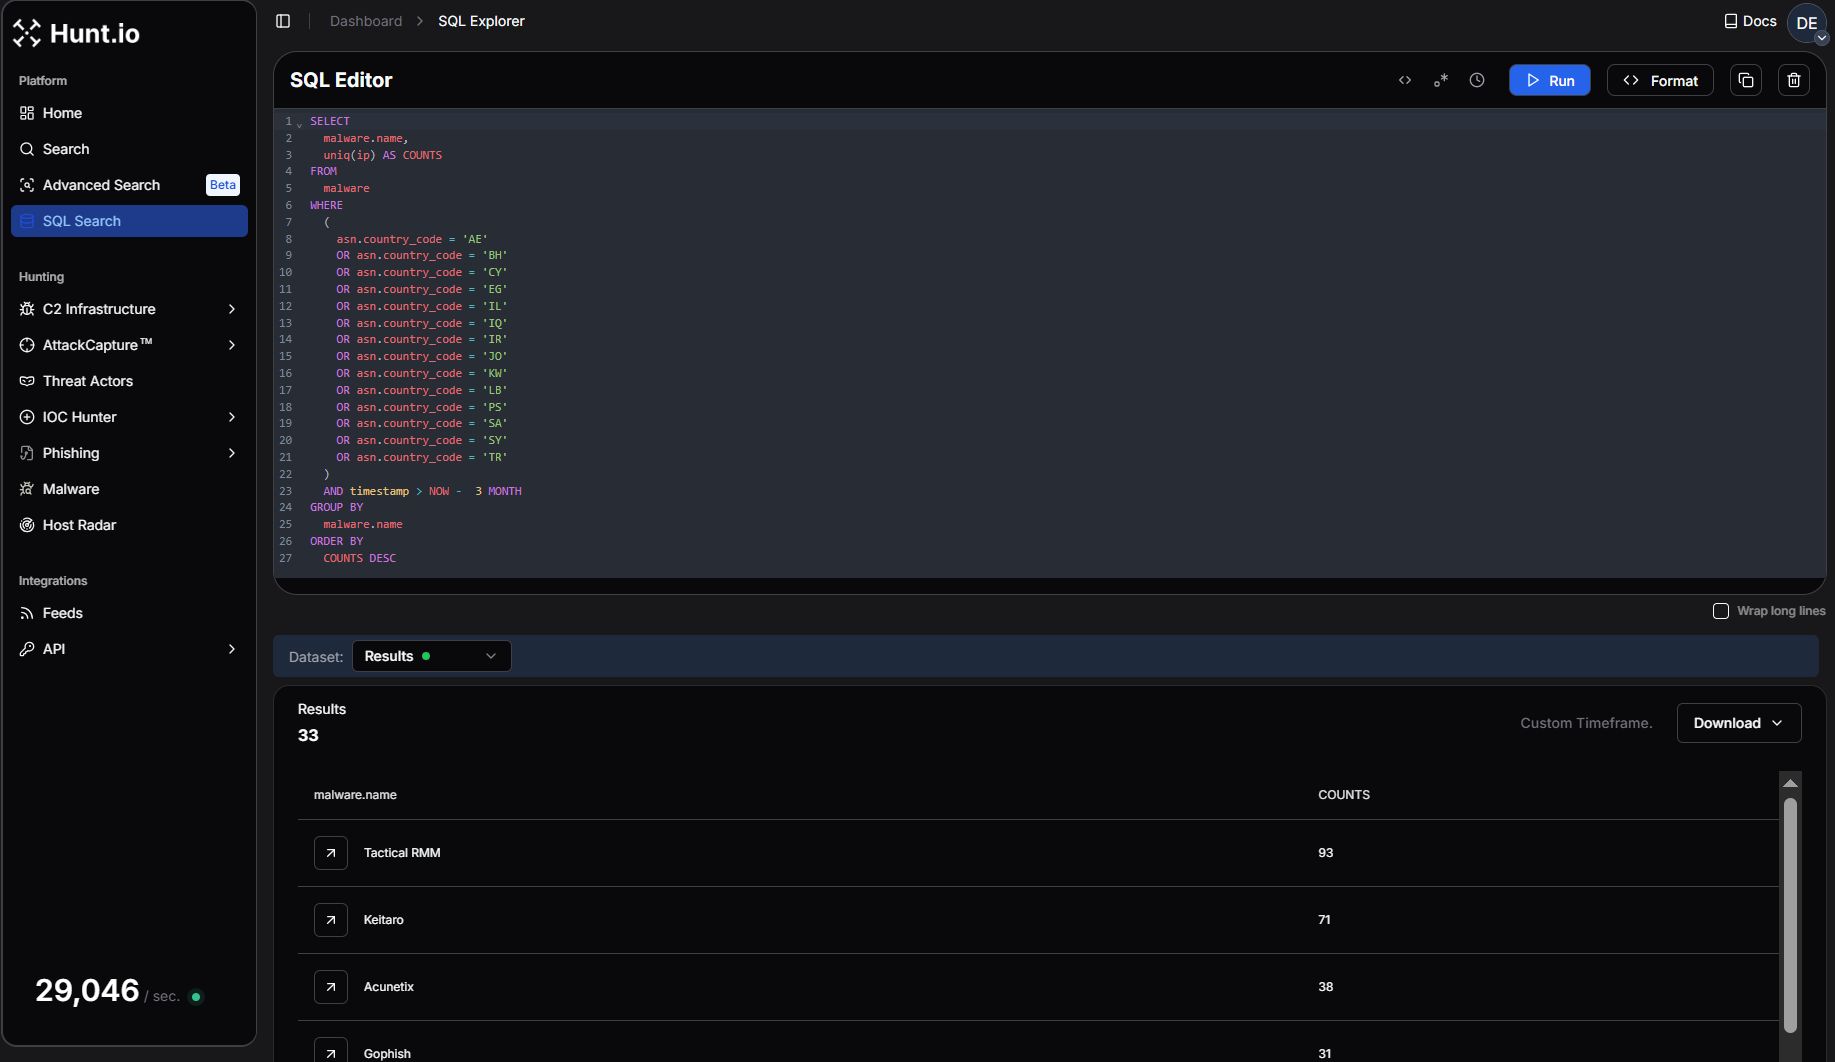
Task: Click the malware.name column header
Action: pyautogui.click(x=355, y=795)
